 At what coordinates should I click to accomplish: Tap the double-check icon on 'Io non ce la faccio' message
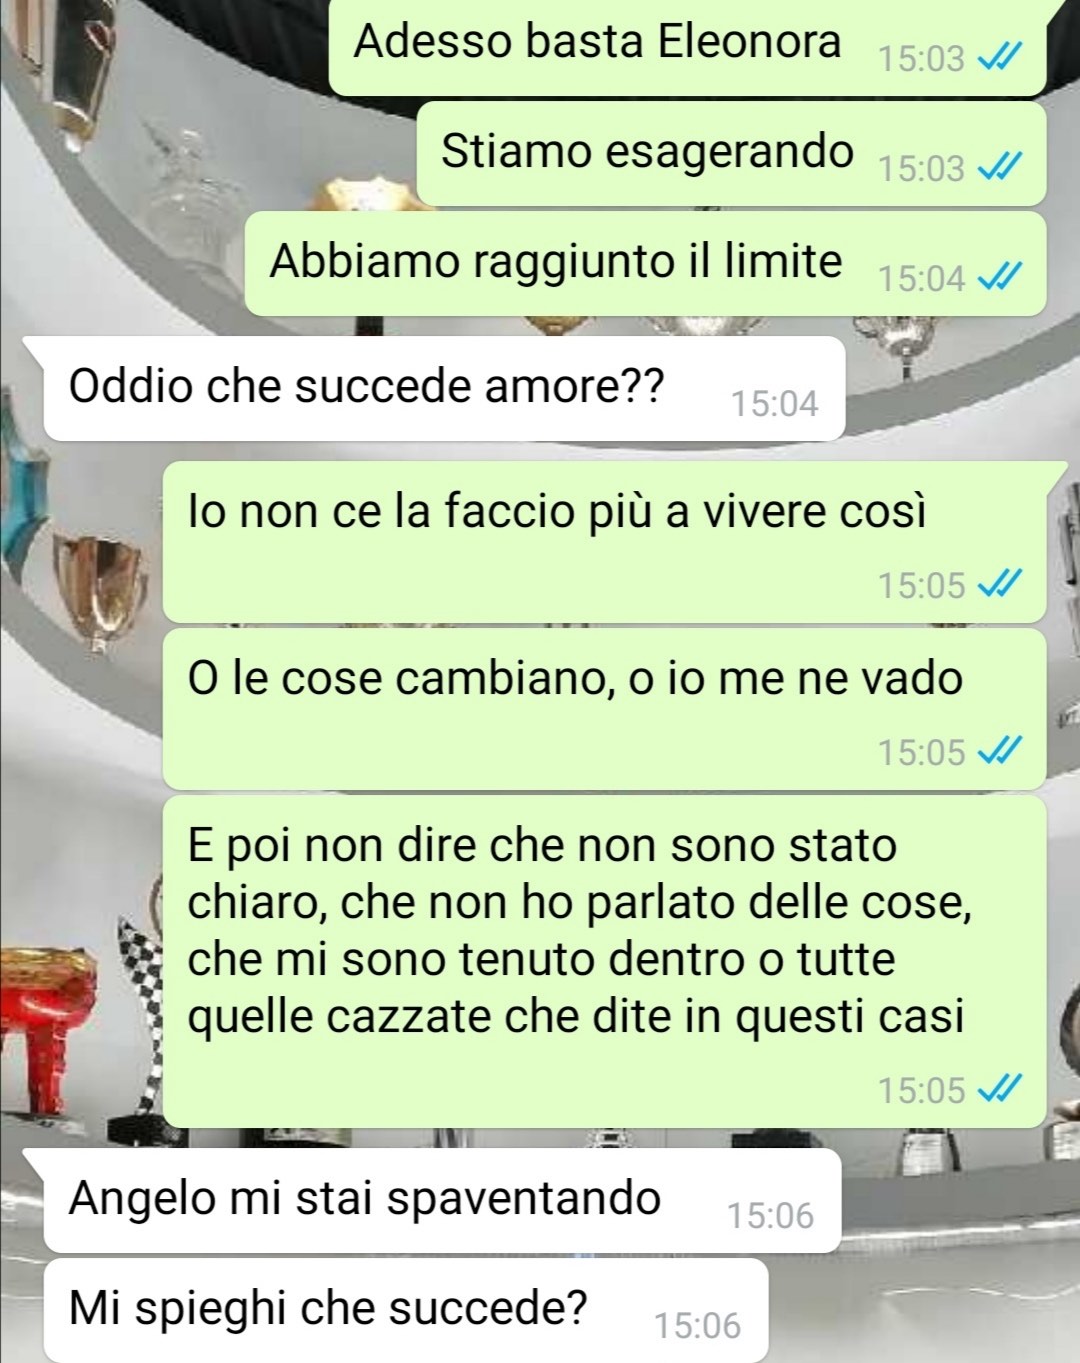[x=998, y=584]
